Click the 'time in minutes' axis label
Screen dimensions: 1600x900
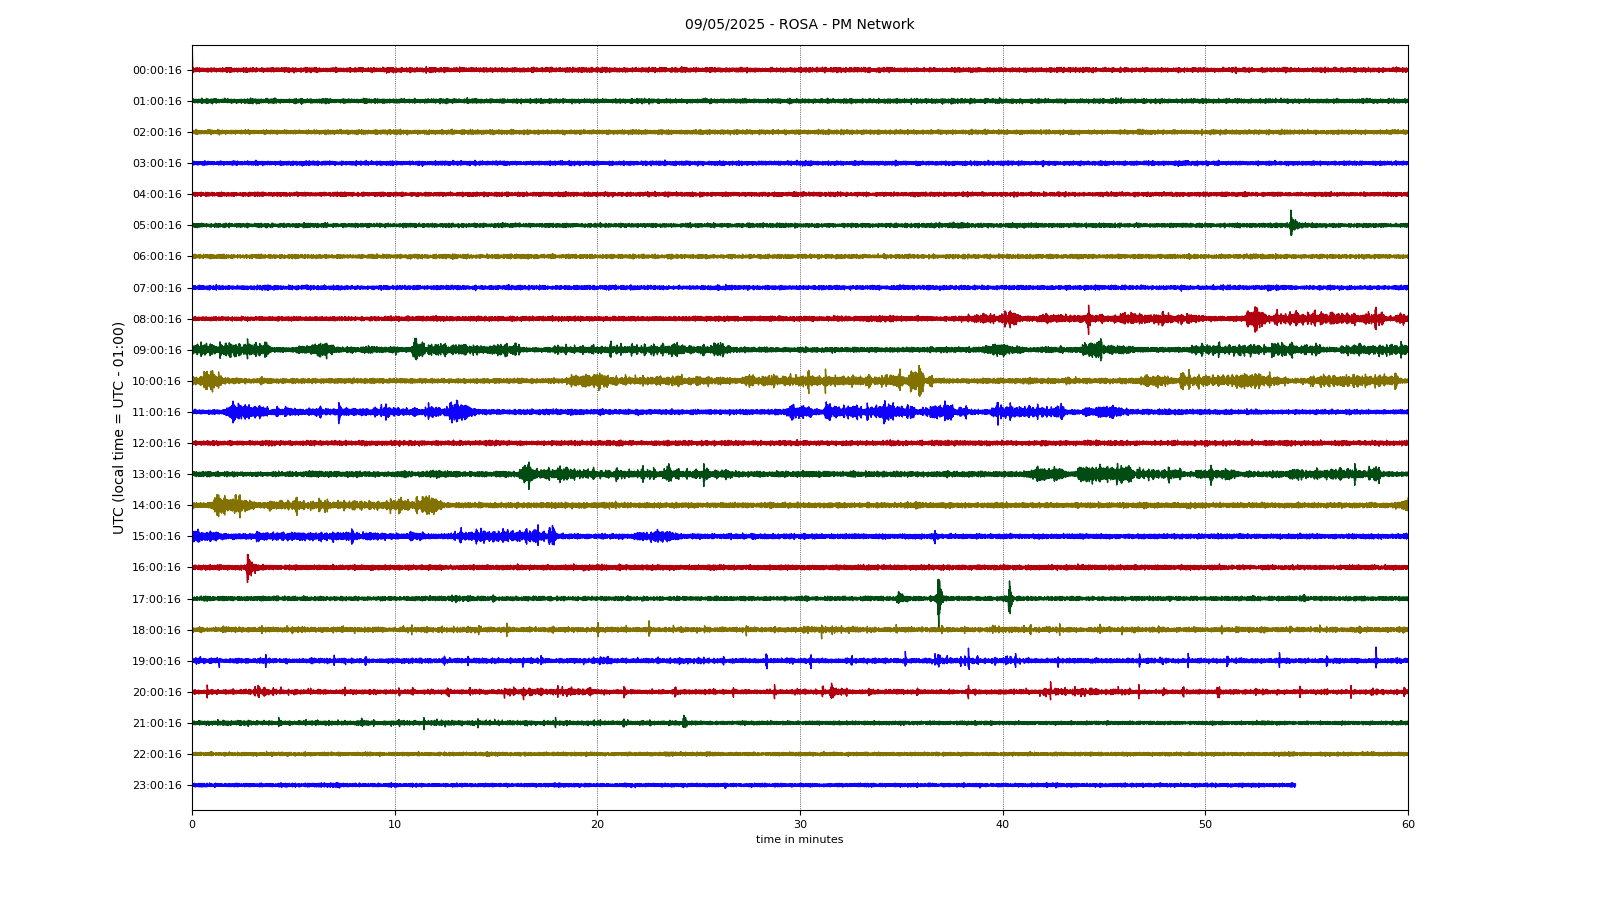799,840
